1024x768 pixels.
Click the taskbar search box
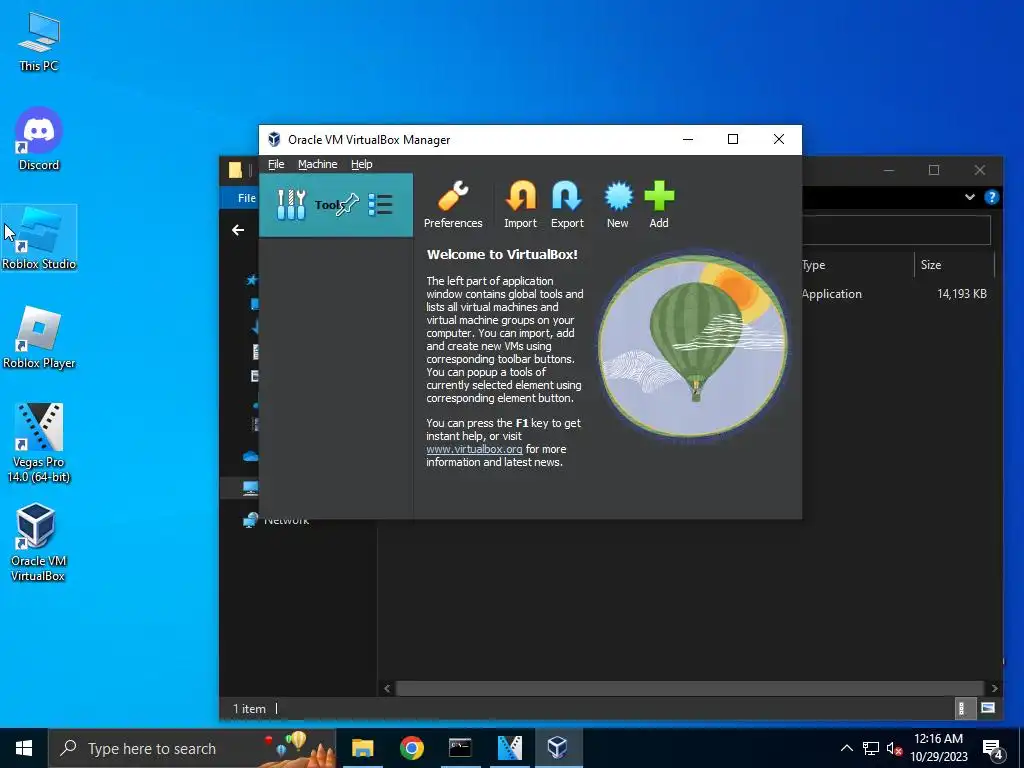192,748
